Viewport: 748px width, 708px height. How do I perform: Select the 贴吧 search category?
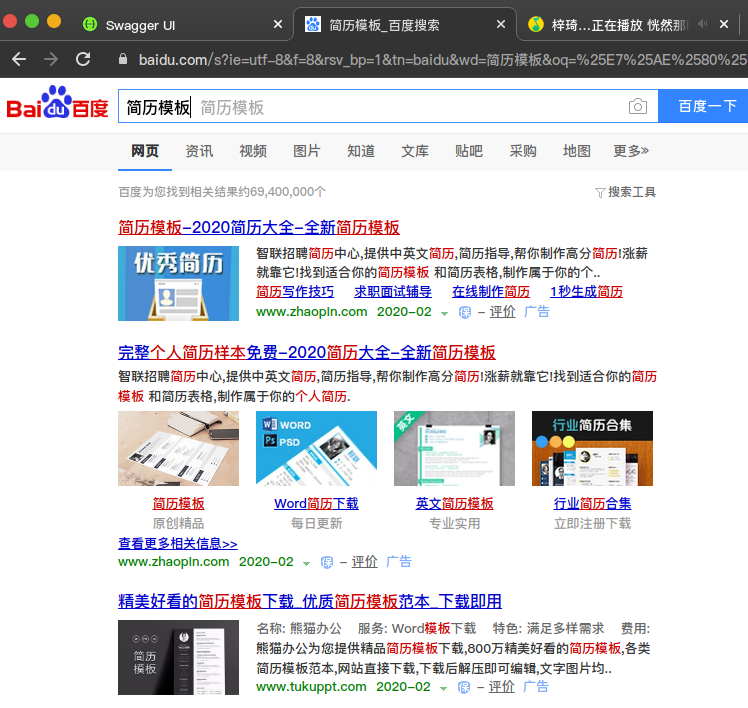coord(469,151)
